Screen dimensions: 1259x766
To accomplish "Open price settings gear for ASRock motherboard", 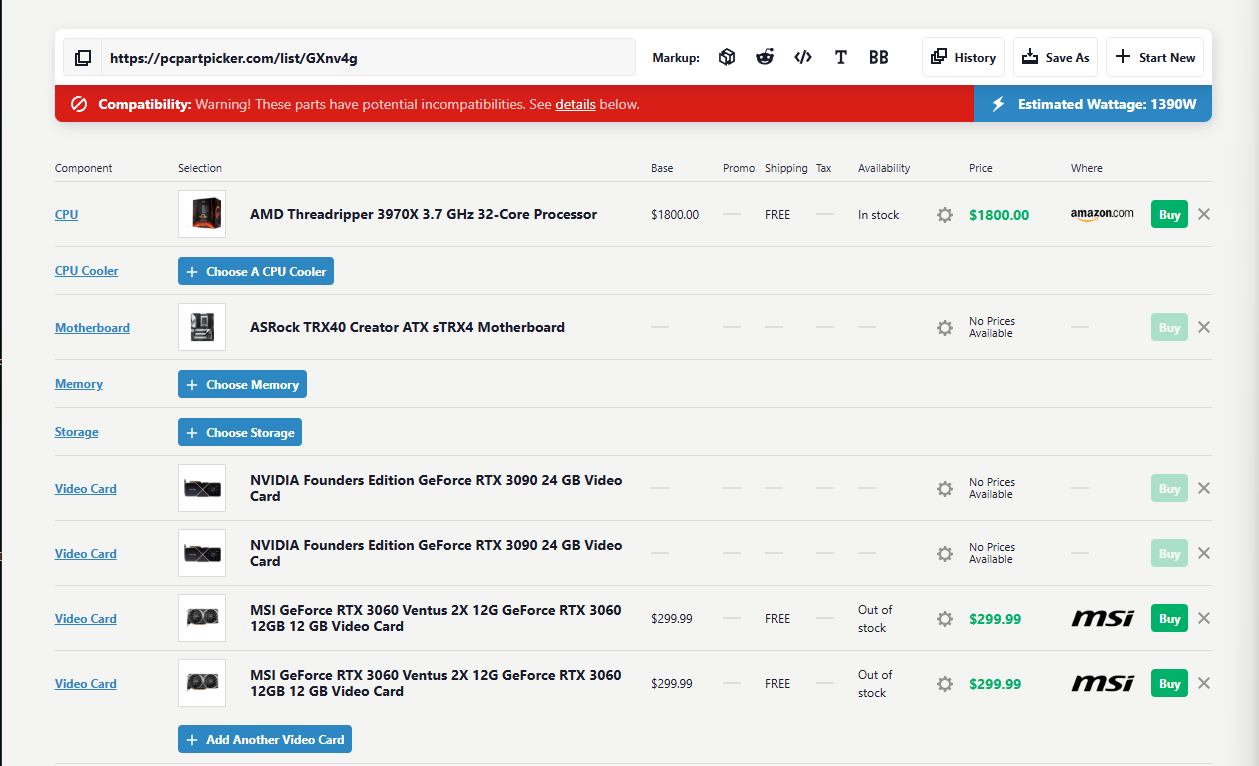I will [x=945, y=328].
